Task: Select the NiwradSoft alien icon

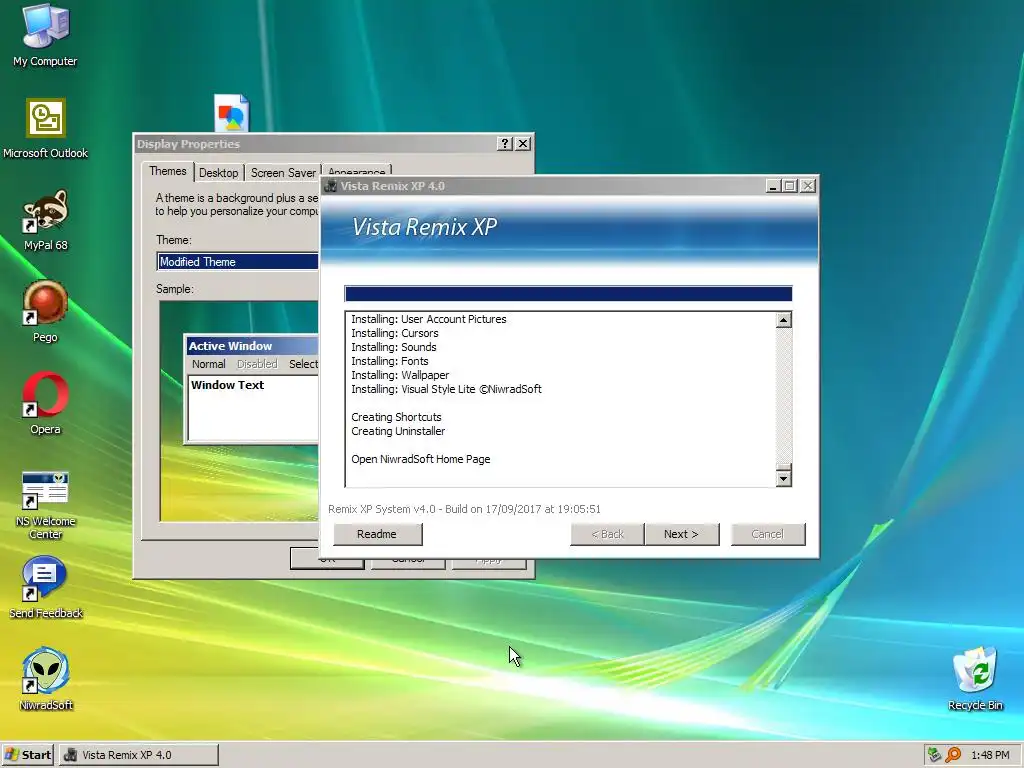Action: pyautogui.click(x=45, y=679)
